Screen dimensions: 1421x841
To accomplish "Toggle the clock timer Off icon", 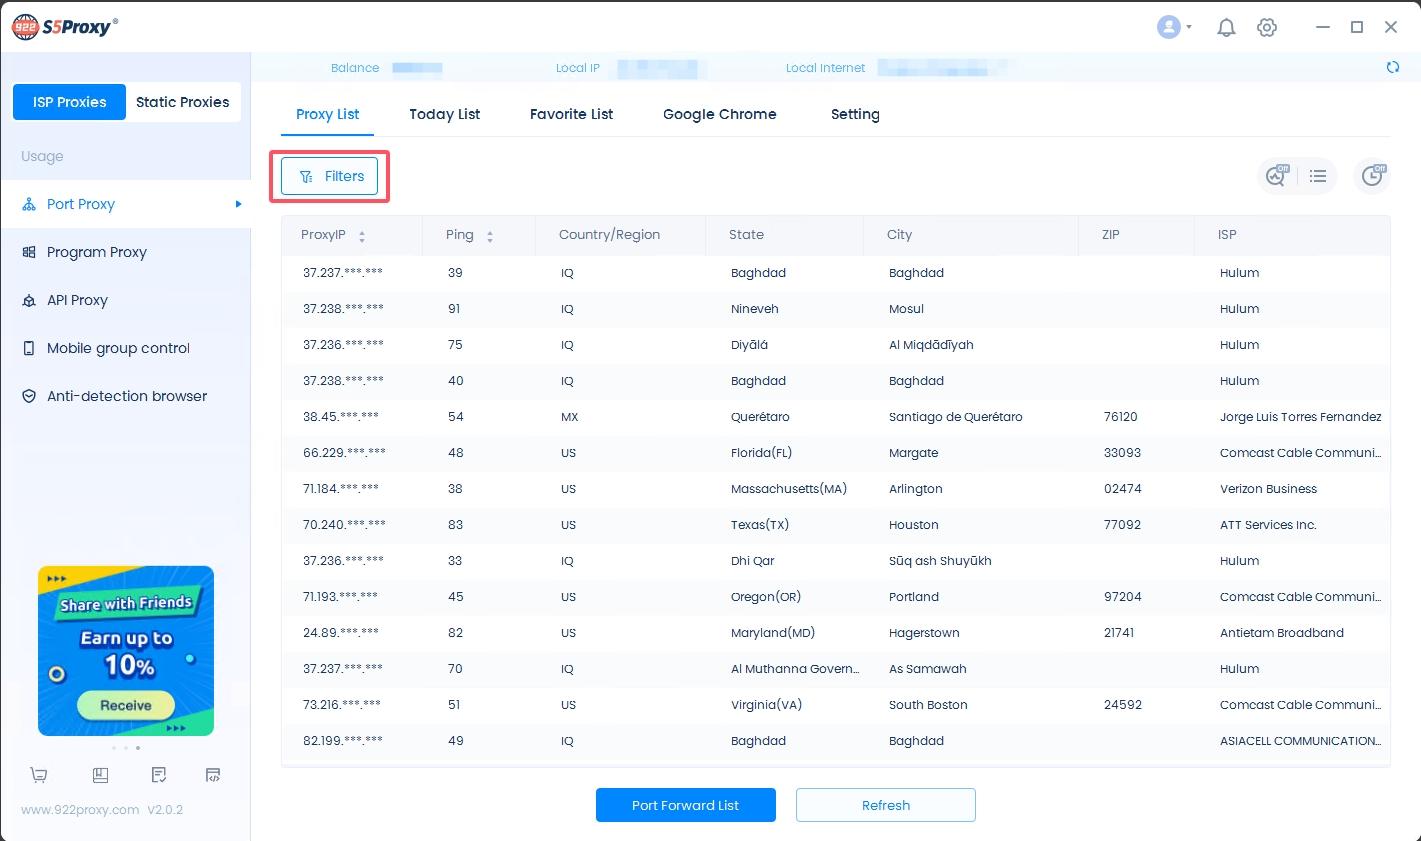I will (x=1372, y=176).
